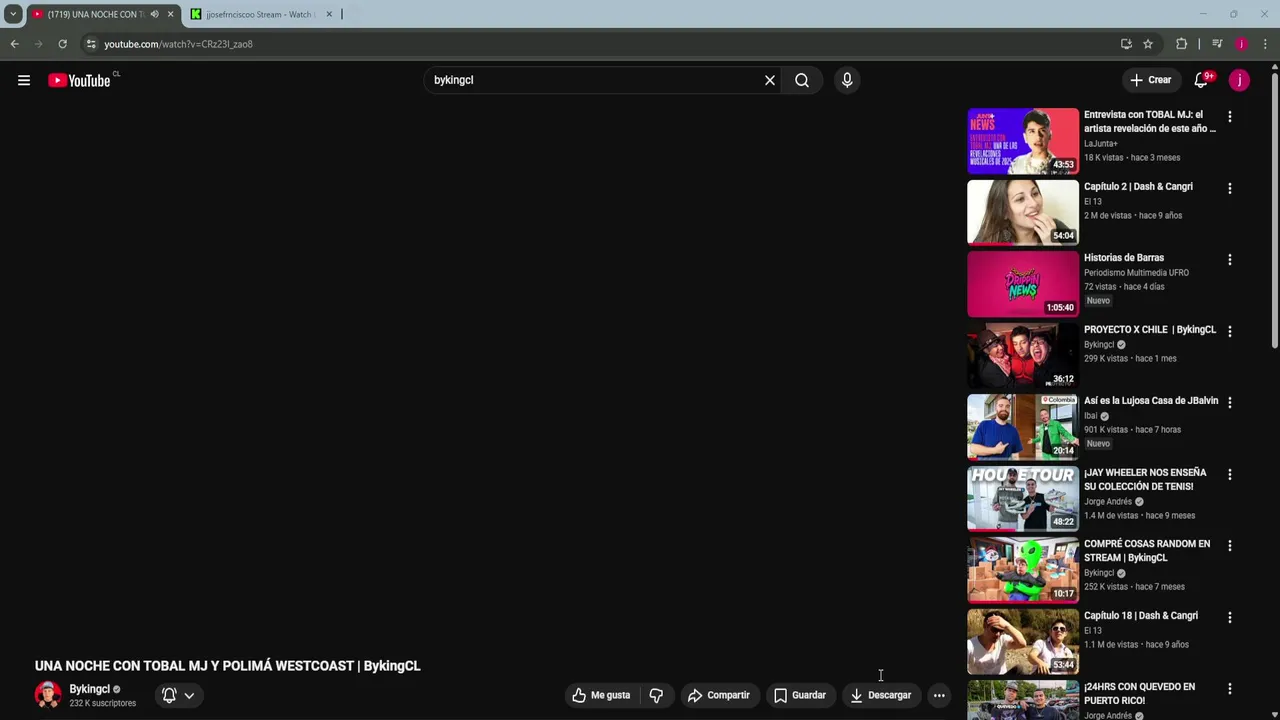Image resolution: width=1280 pixels, height=720 pixels.
Task: Mute the YouTube tab via speaker icon
Action: 154,14
